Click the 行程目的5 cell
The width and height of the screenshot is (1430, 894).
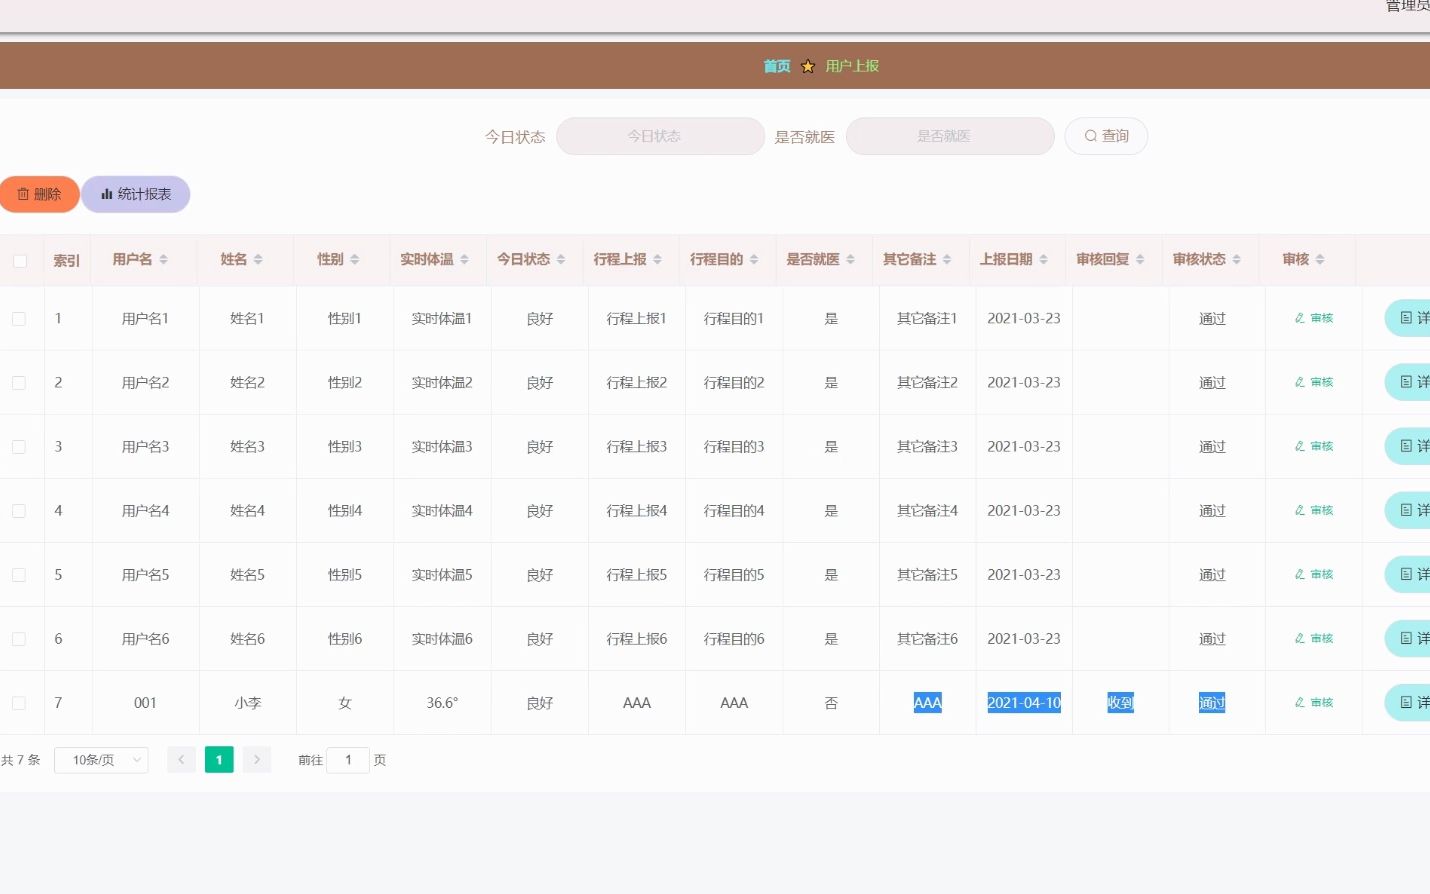coord(734,575)
